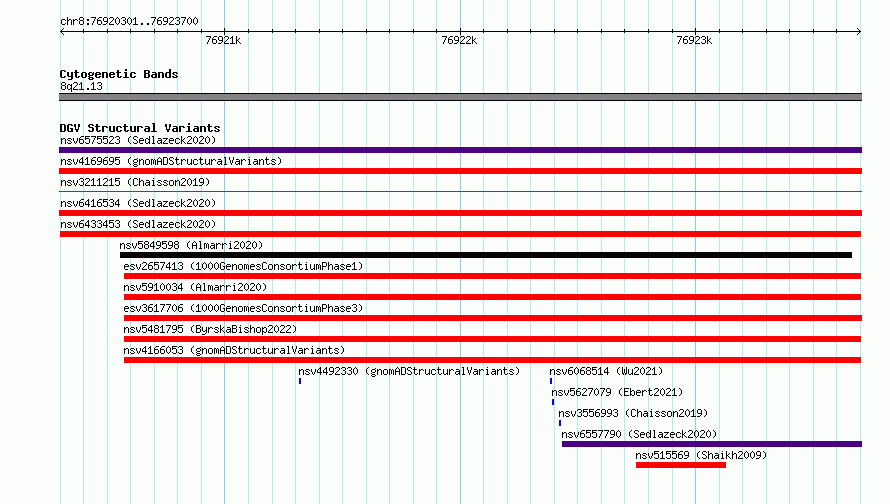Click the gray 8q21.13 cytogenetic band bar
Screen dimensions: 890x504
tap(460, 97)
